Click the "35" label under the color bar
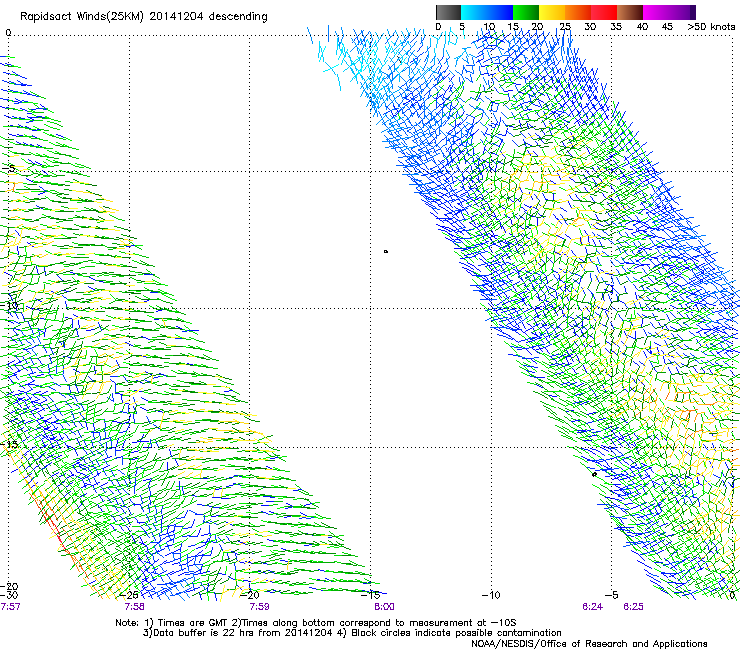Screen dimensions: 740x650 point(616,27)
